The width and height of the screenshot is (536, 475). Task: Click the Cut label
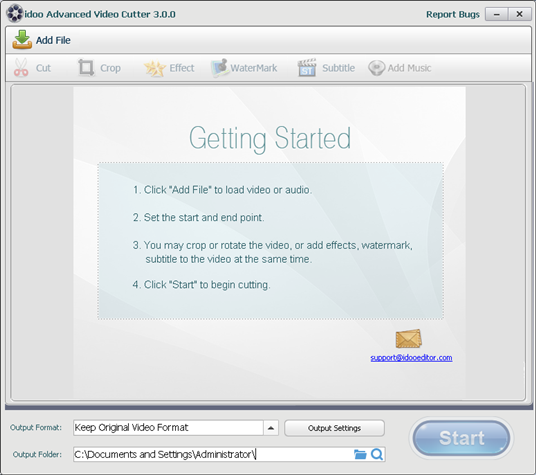(43, 68)
